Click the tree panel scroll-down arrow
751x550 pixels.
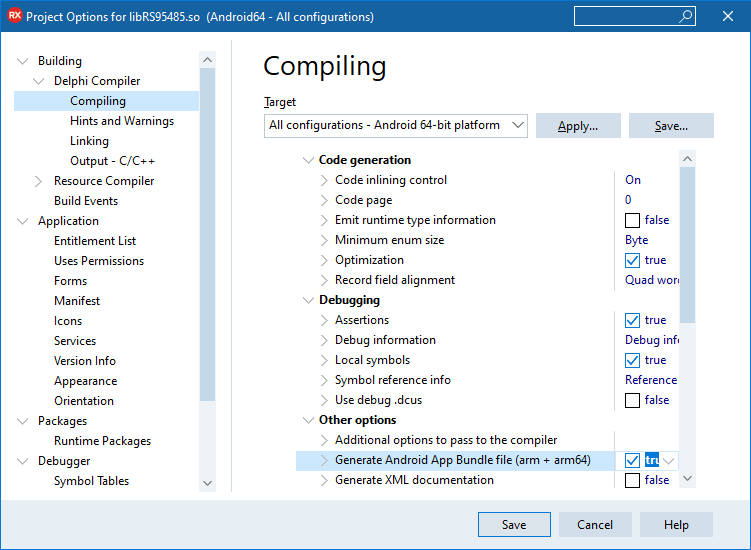point(207,483)
